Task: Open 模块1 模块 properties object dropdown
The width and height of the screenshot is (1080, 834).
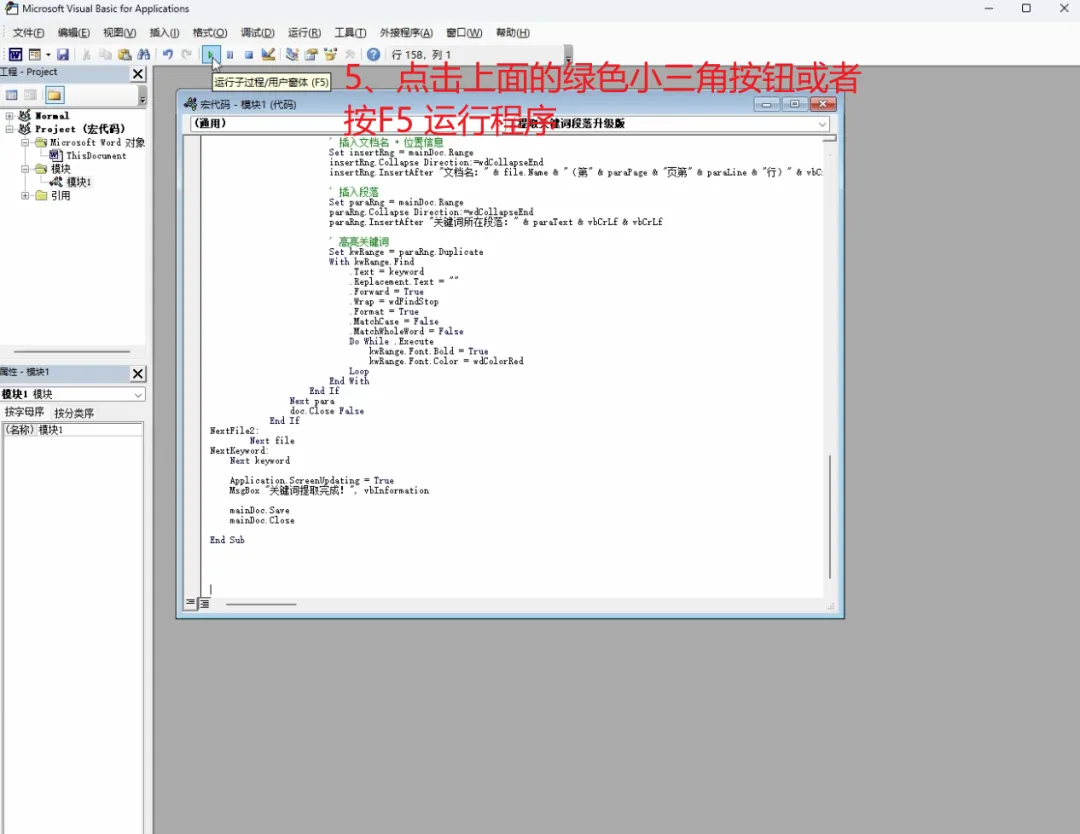Action: click(72, 394)
